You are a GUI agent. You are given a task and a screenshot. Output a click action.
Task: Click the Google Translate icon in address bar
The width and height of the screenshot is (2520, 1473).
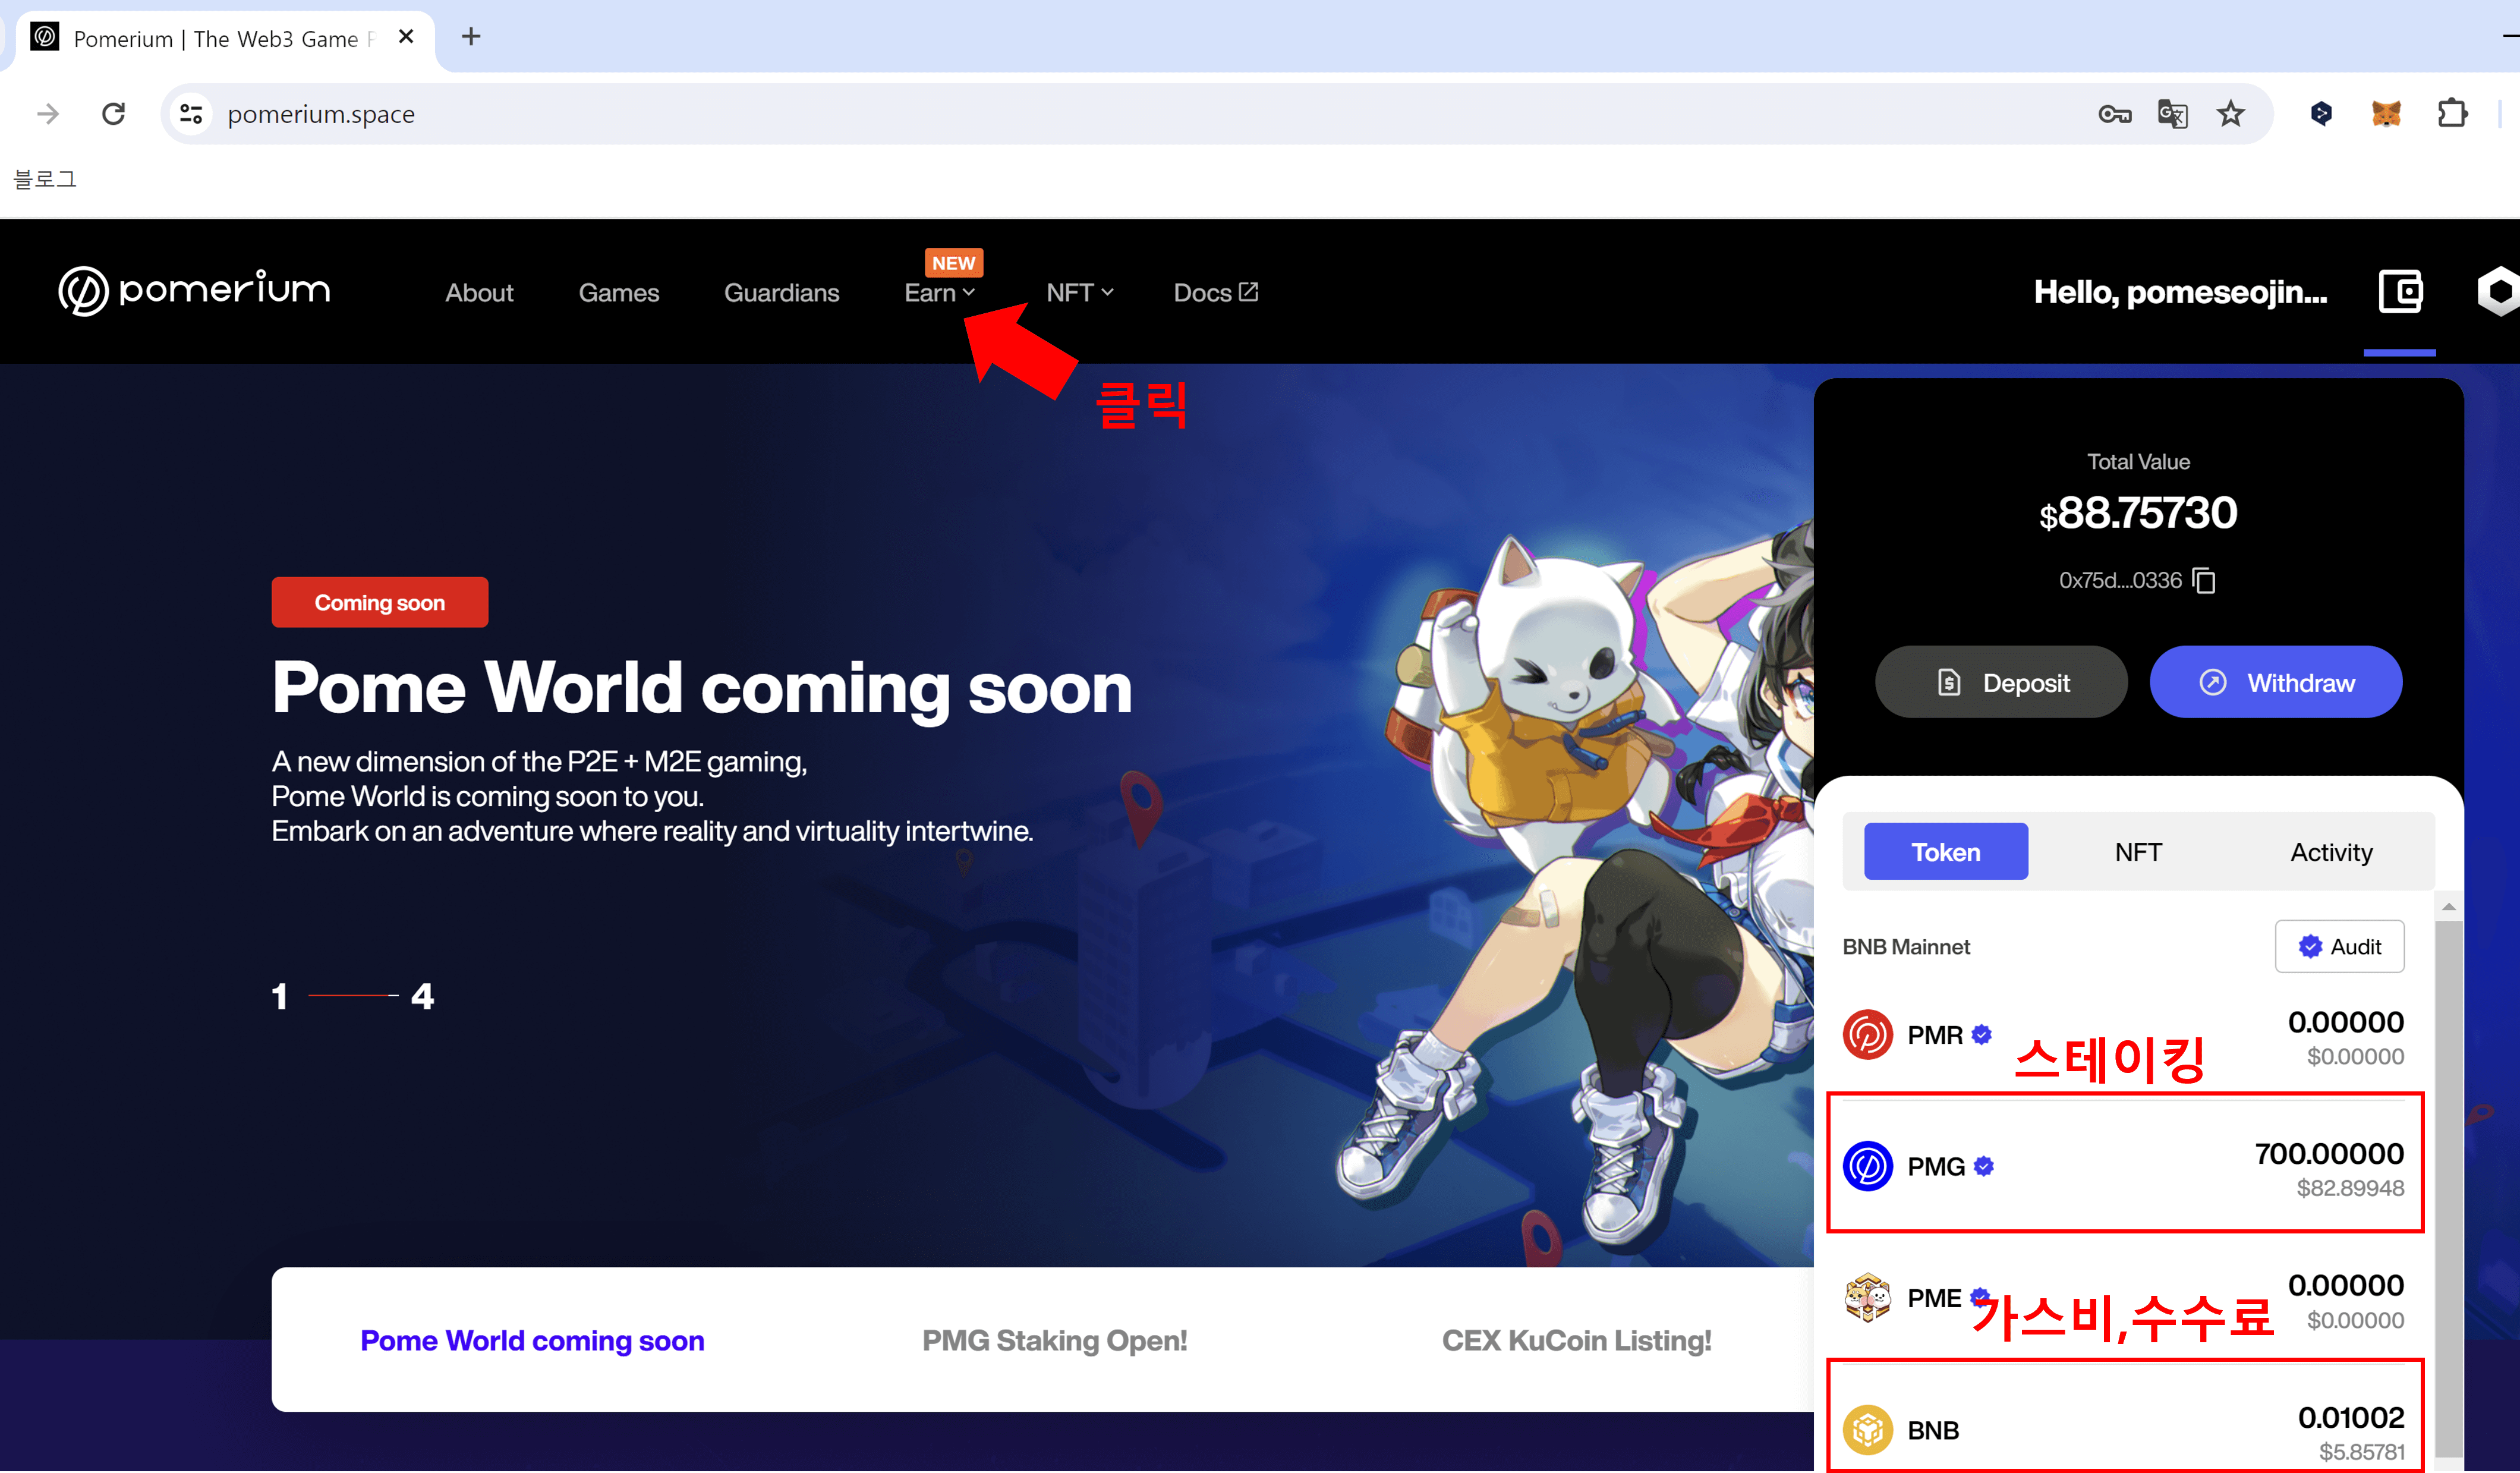click(2172, 114)
